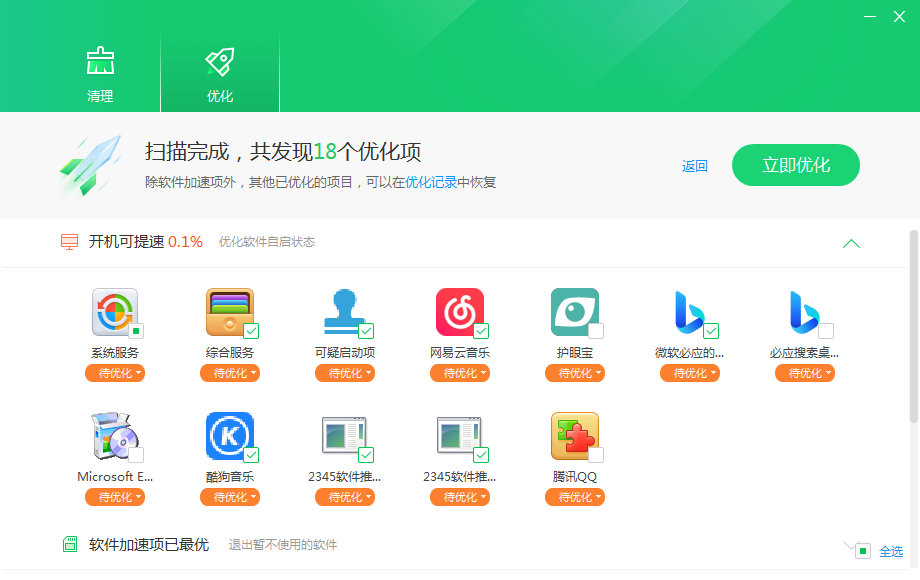Open 待优化 dropdown under Microsoft E...

pyautogui.click(x=115, y=497)
